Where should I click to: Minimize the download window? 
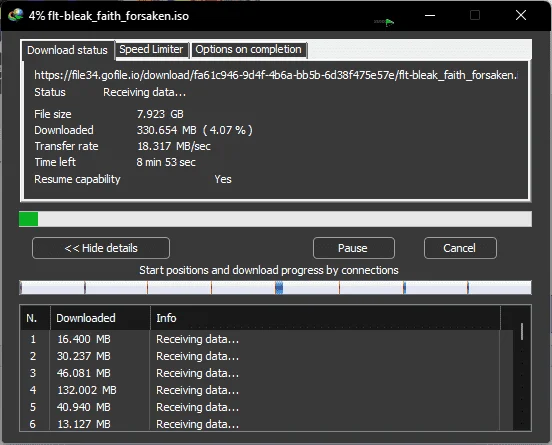coord(430,15)
